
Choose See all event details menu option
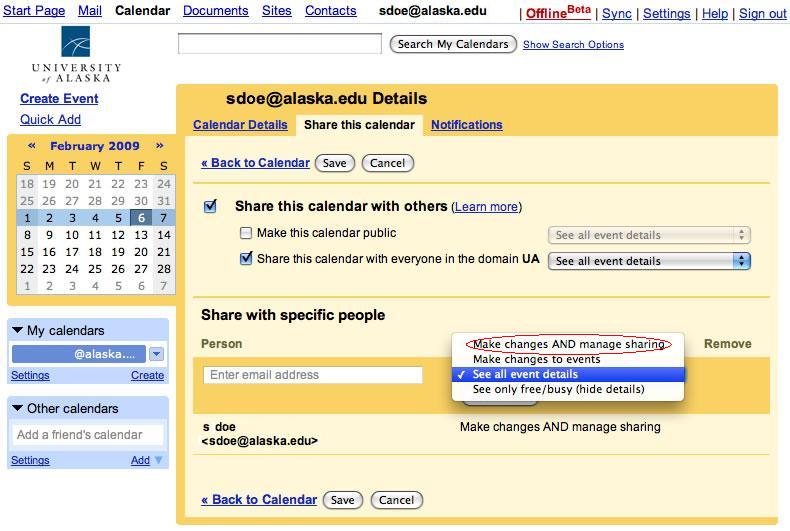pyautogui.click(x=568, y=374)
